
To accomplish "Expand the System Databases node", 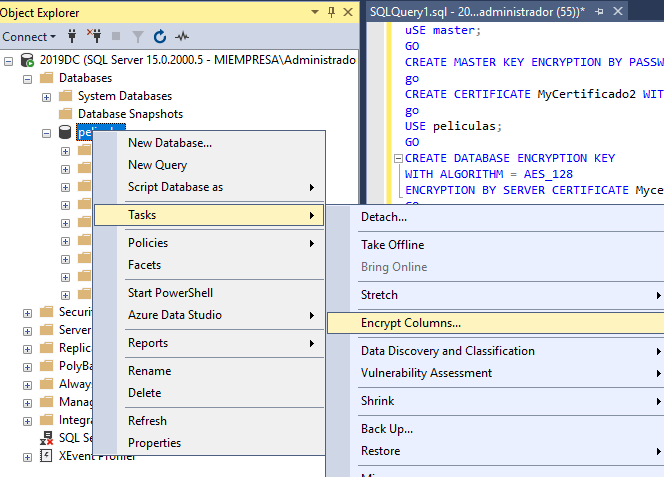I will pos(47,96).
